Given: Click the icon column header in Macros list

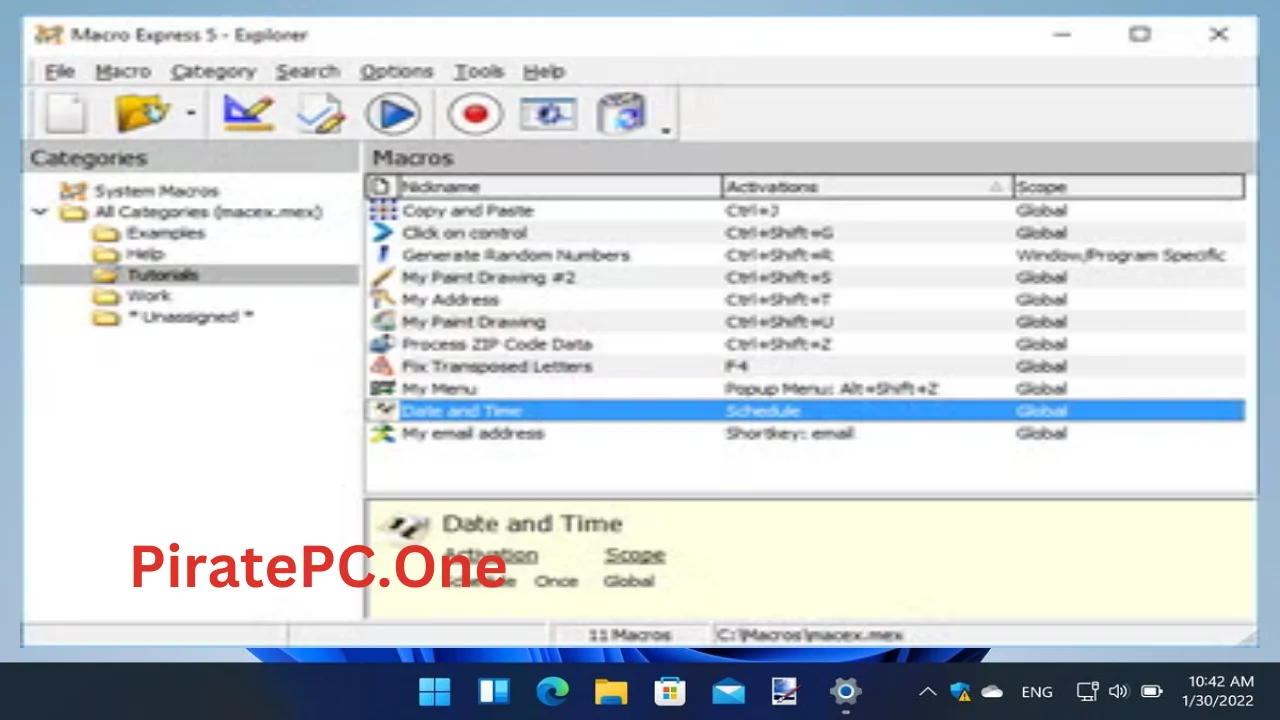Looking at the screenshot, I should coord(380,187).
